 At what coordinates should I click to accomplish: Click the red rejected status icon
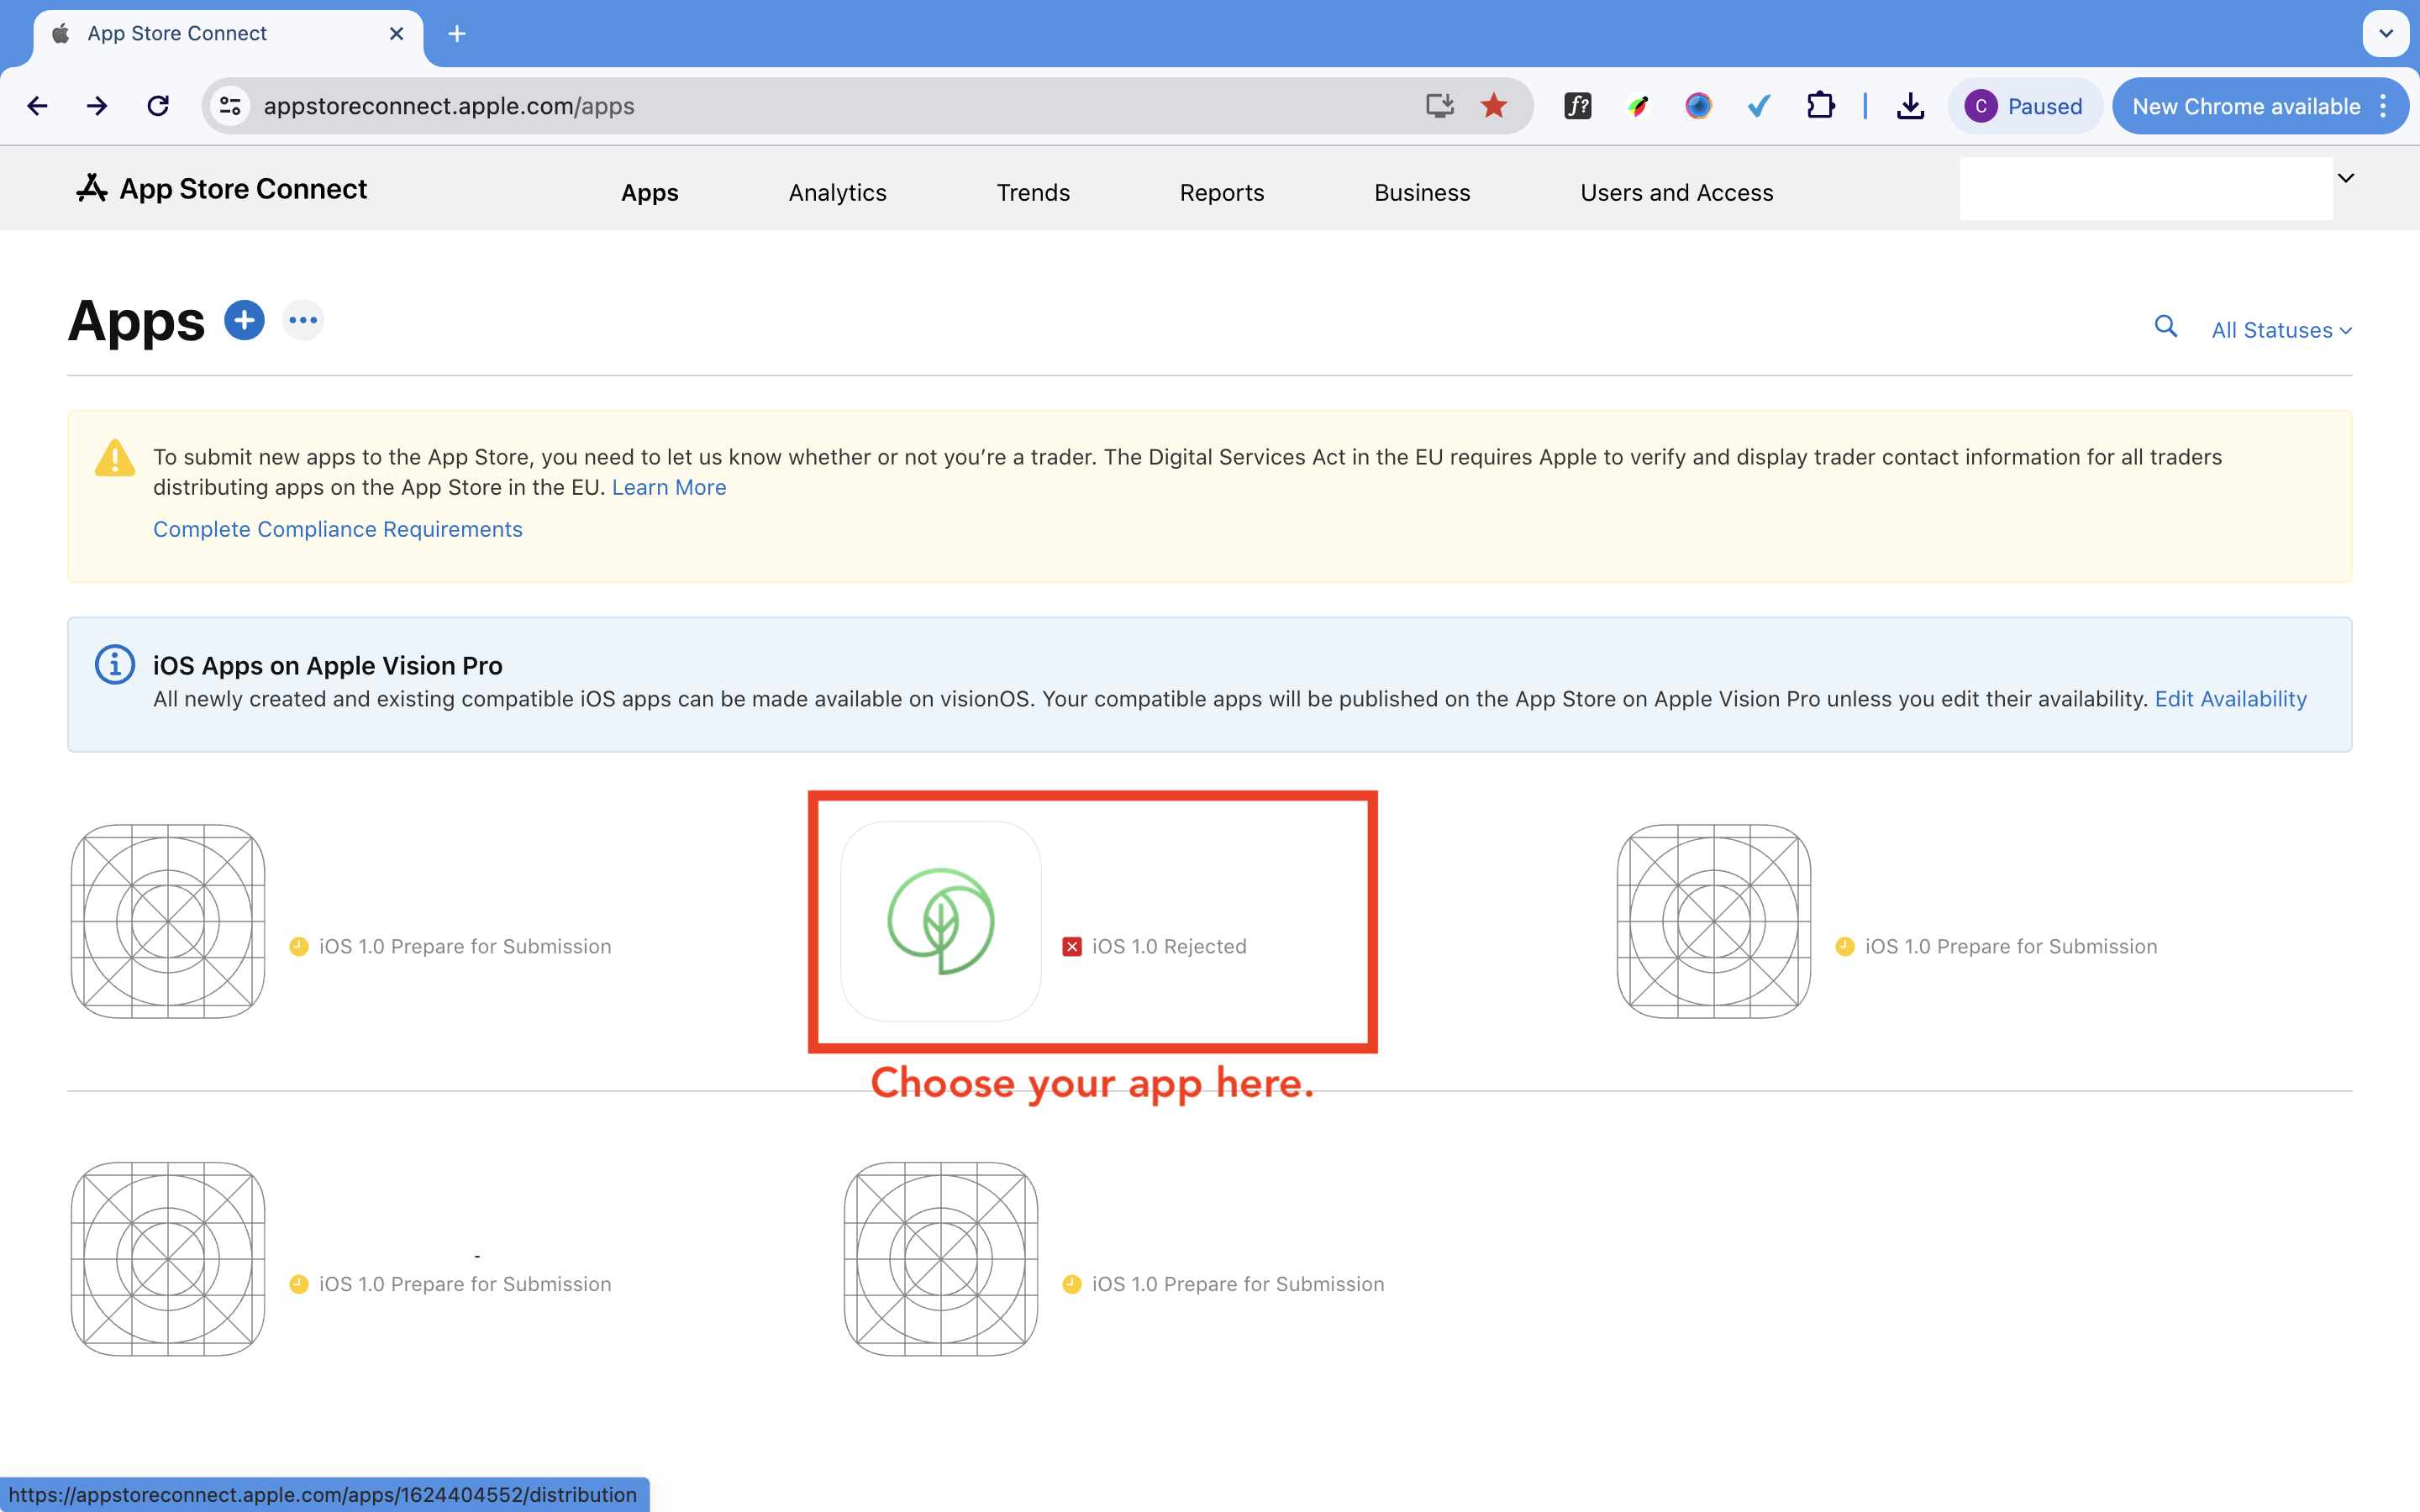click(x=1071, y=946)
